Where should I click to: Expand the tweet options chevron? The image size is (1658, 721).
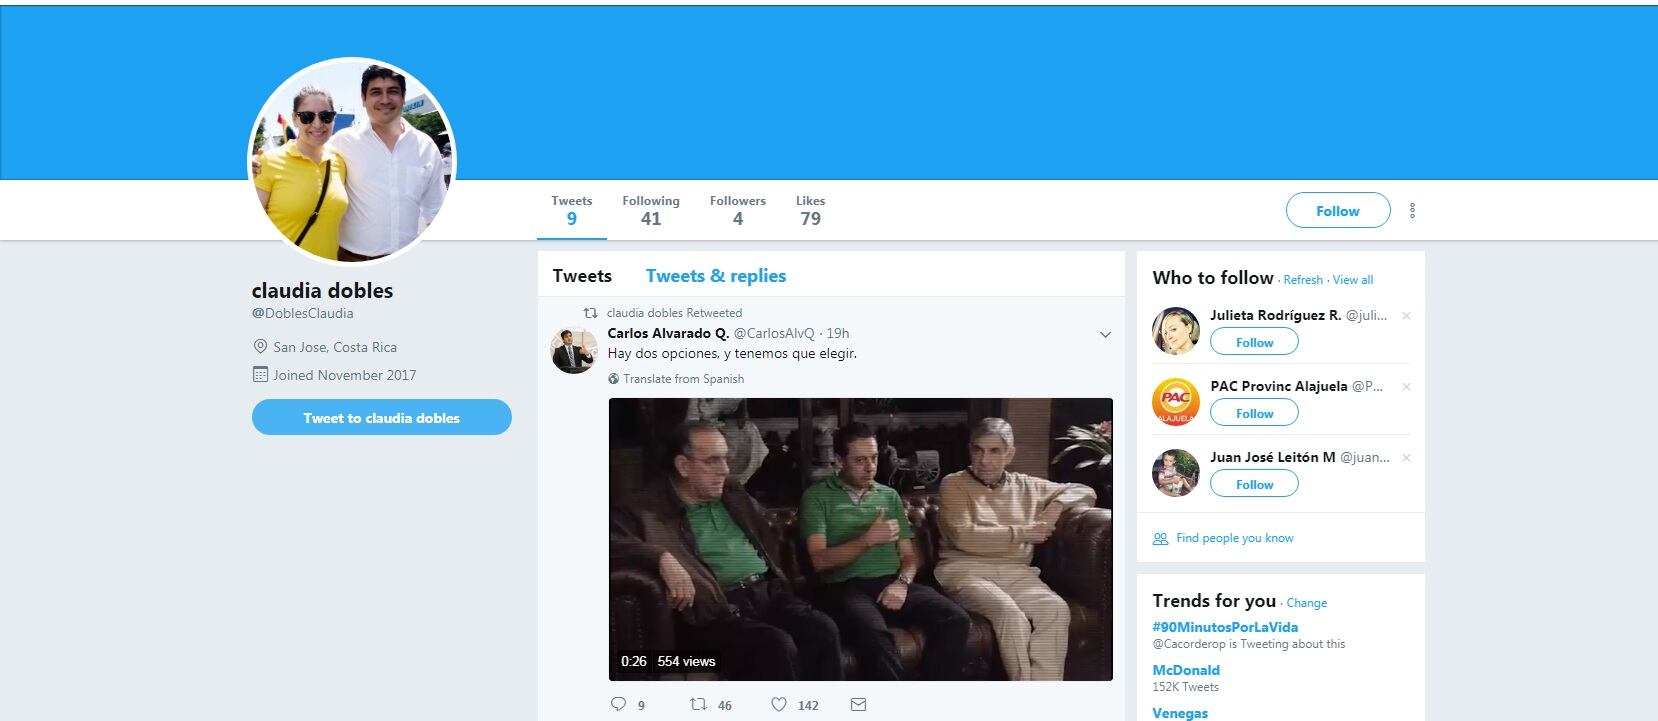(1105, 334)
